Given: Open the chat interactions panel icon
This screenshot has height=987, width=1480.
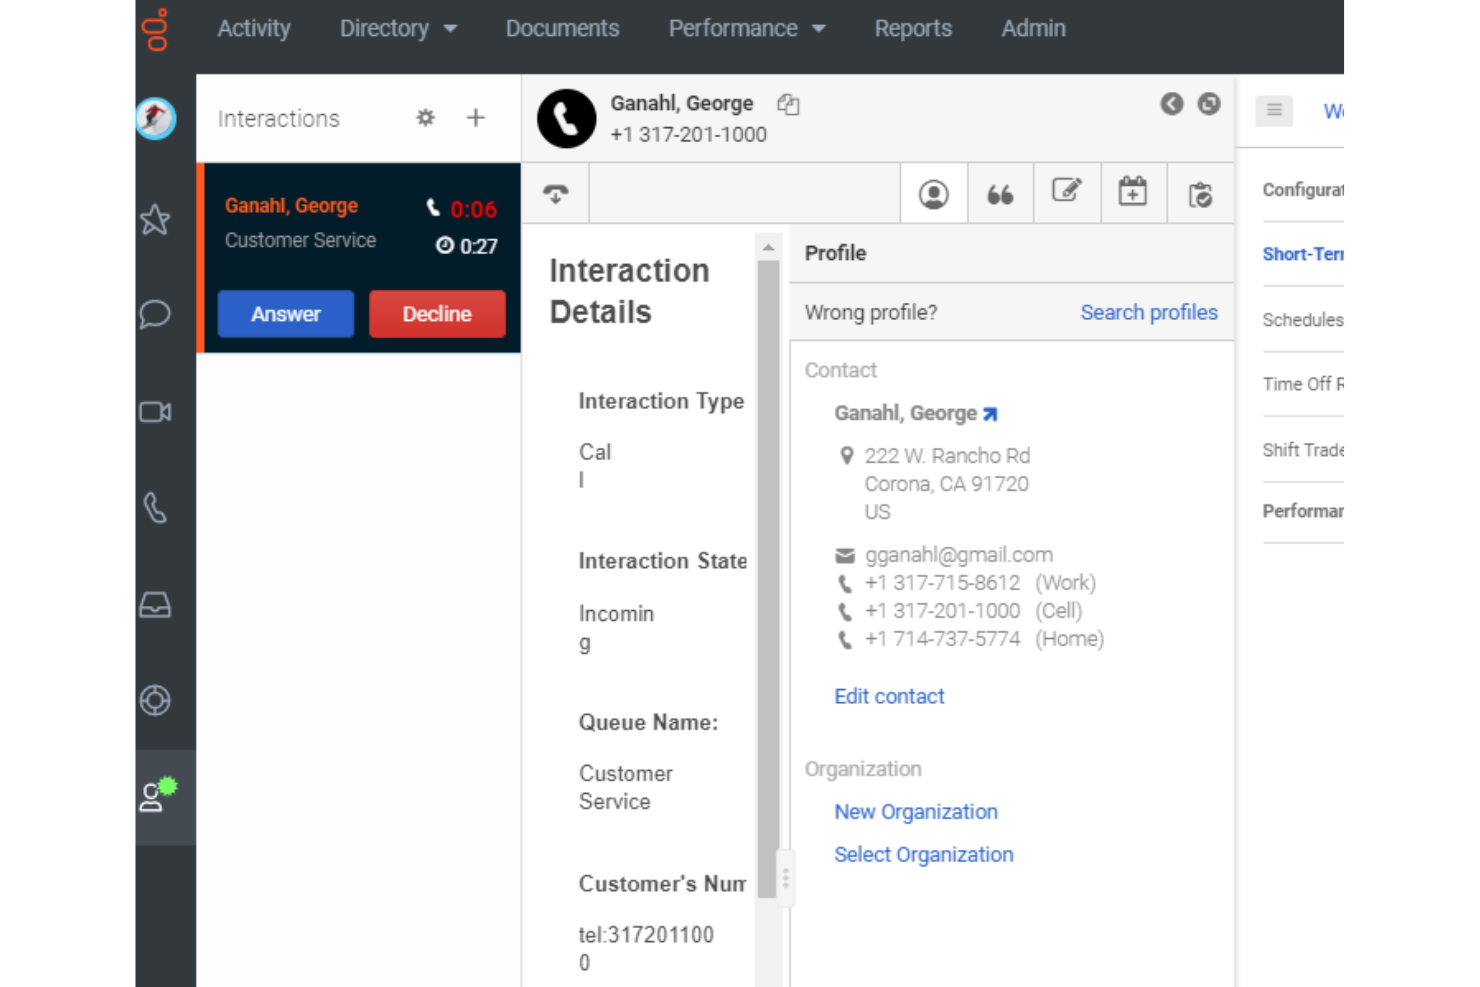Looking at the screenshot, I should (x=155, y=315).
